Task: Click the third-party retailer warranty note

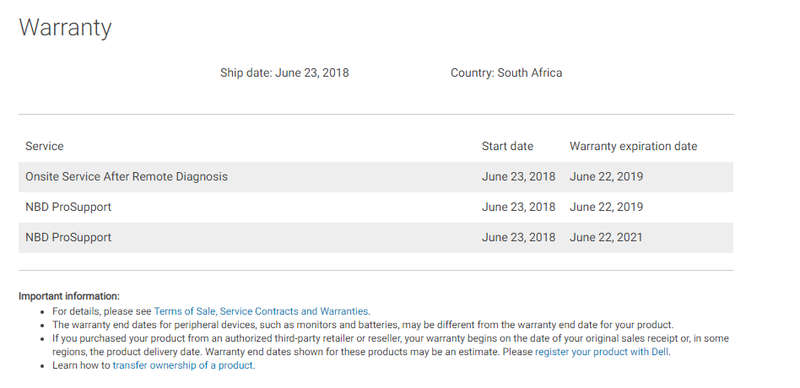Action: click(x=390, y=345)
